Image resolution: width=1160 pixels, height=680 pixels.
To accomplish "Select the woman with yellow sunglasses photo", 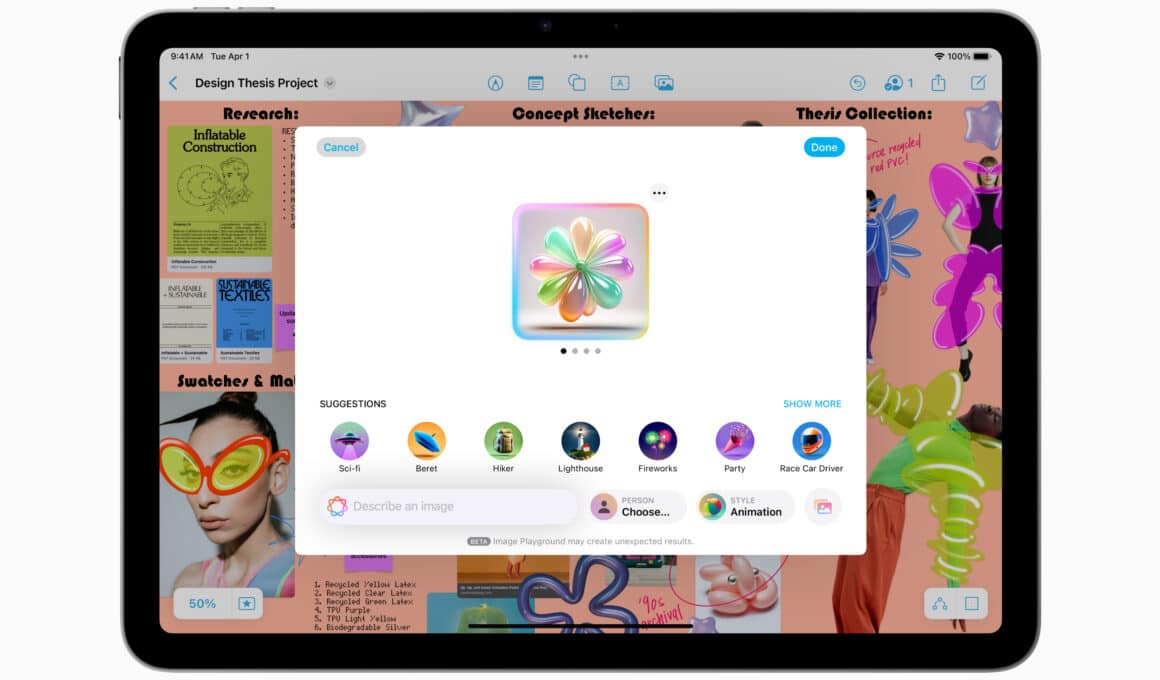I will point(226,494).
